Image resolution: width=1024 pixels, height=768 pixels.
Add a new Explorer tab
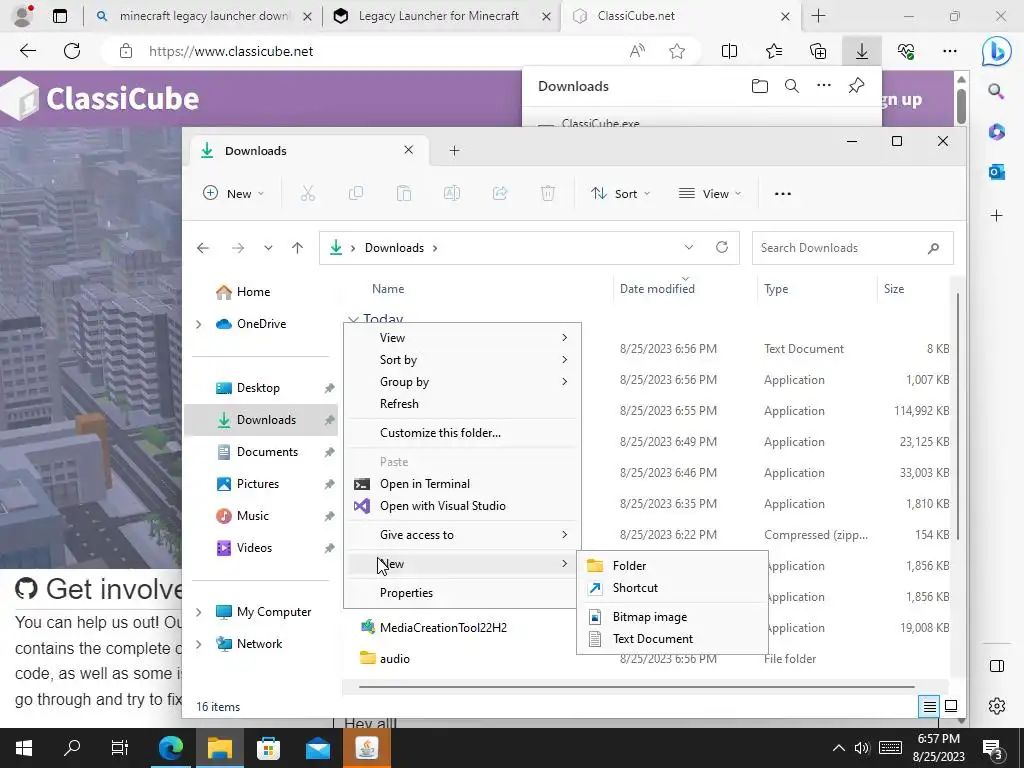pyautogui.click(x=455, y=151)
